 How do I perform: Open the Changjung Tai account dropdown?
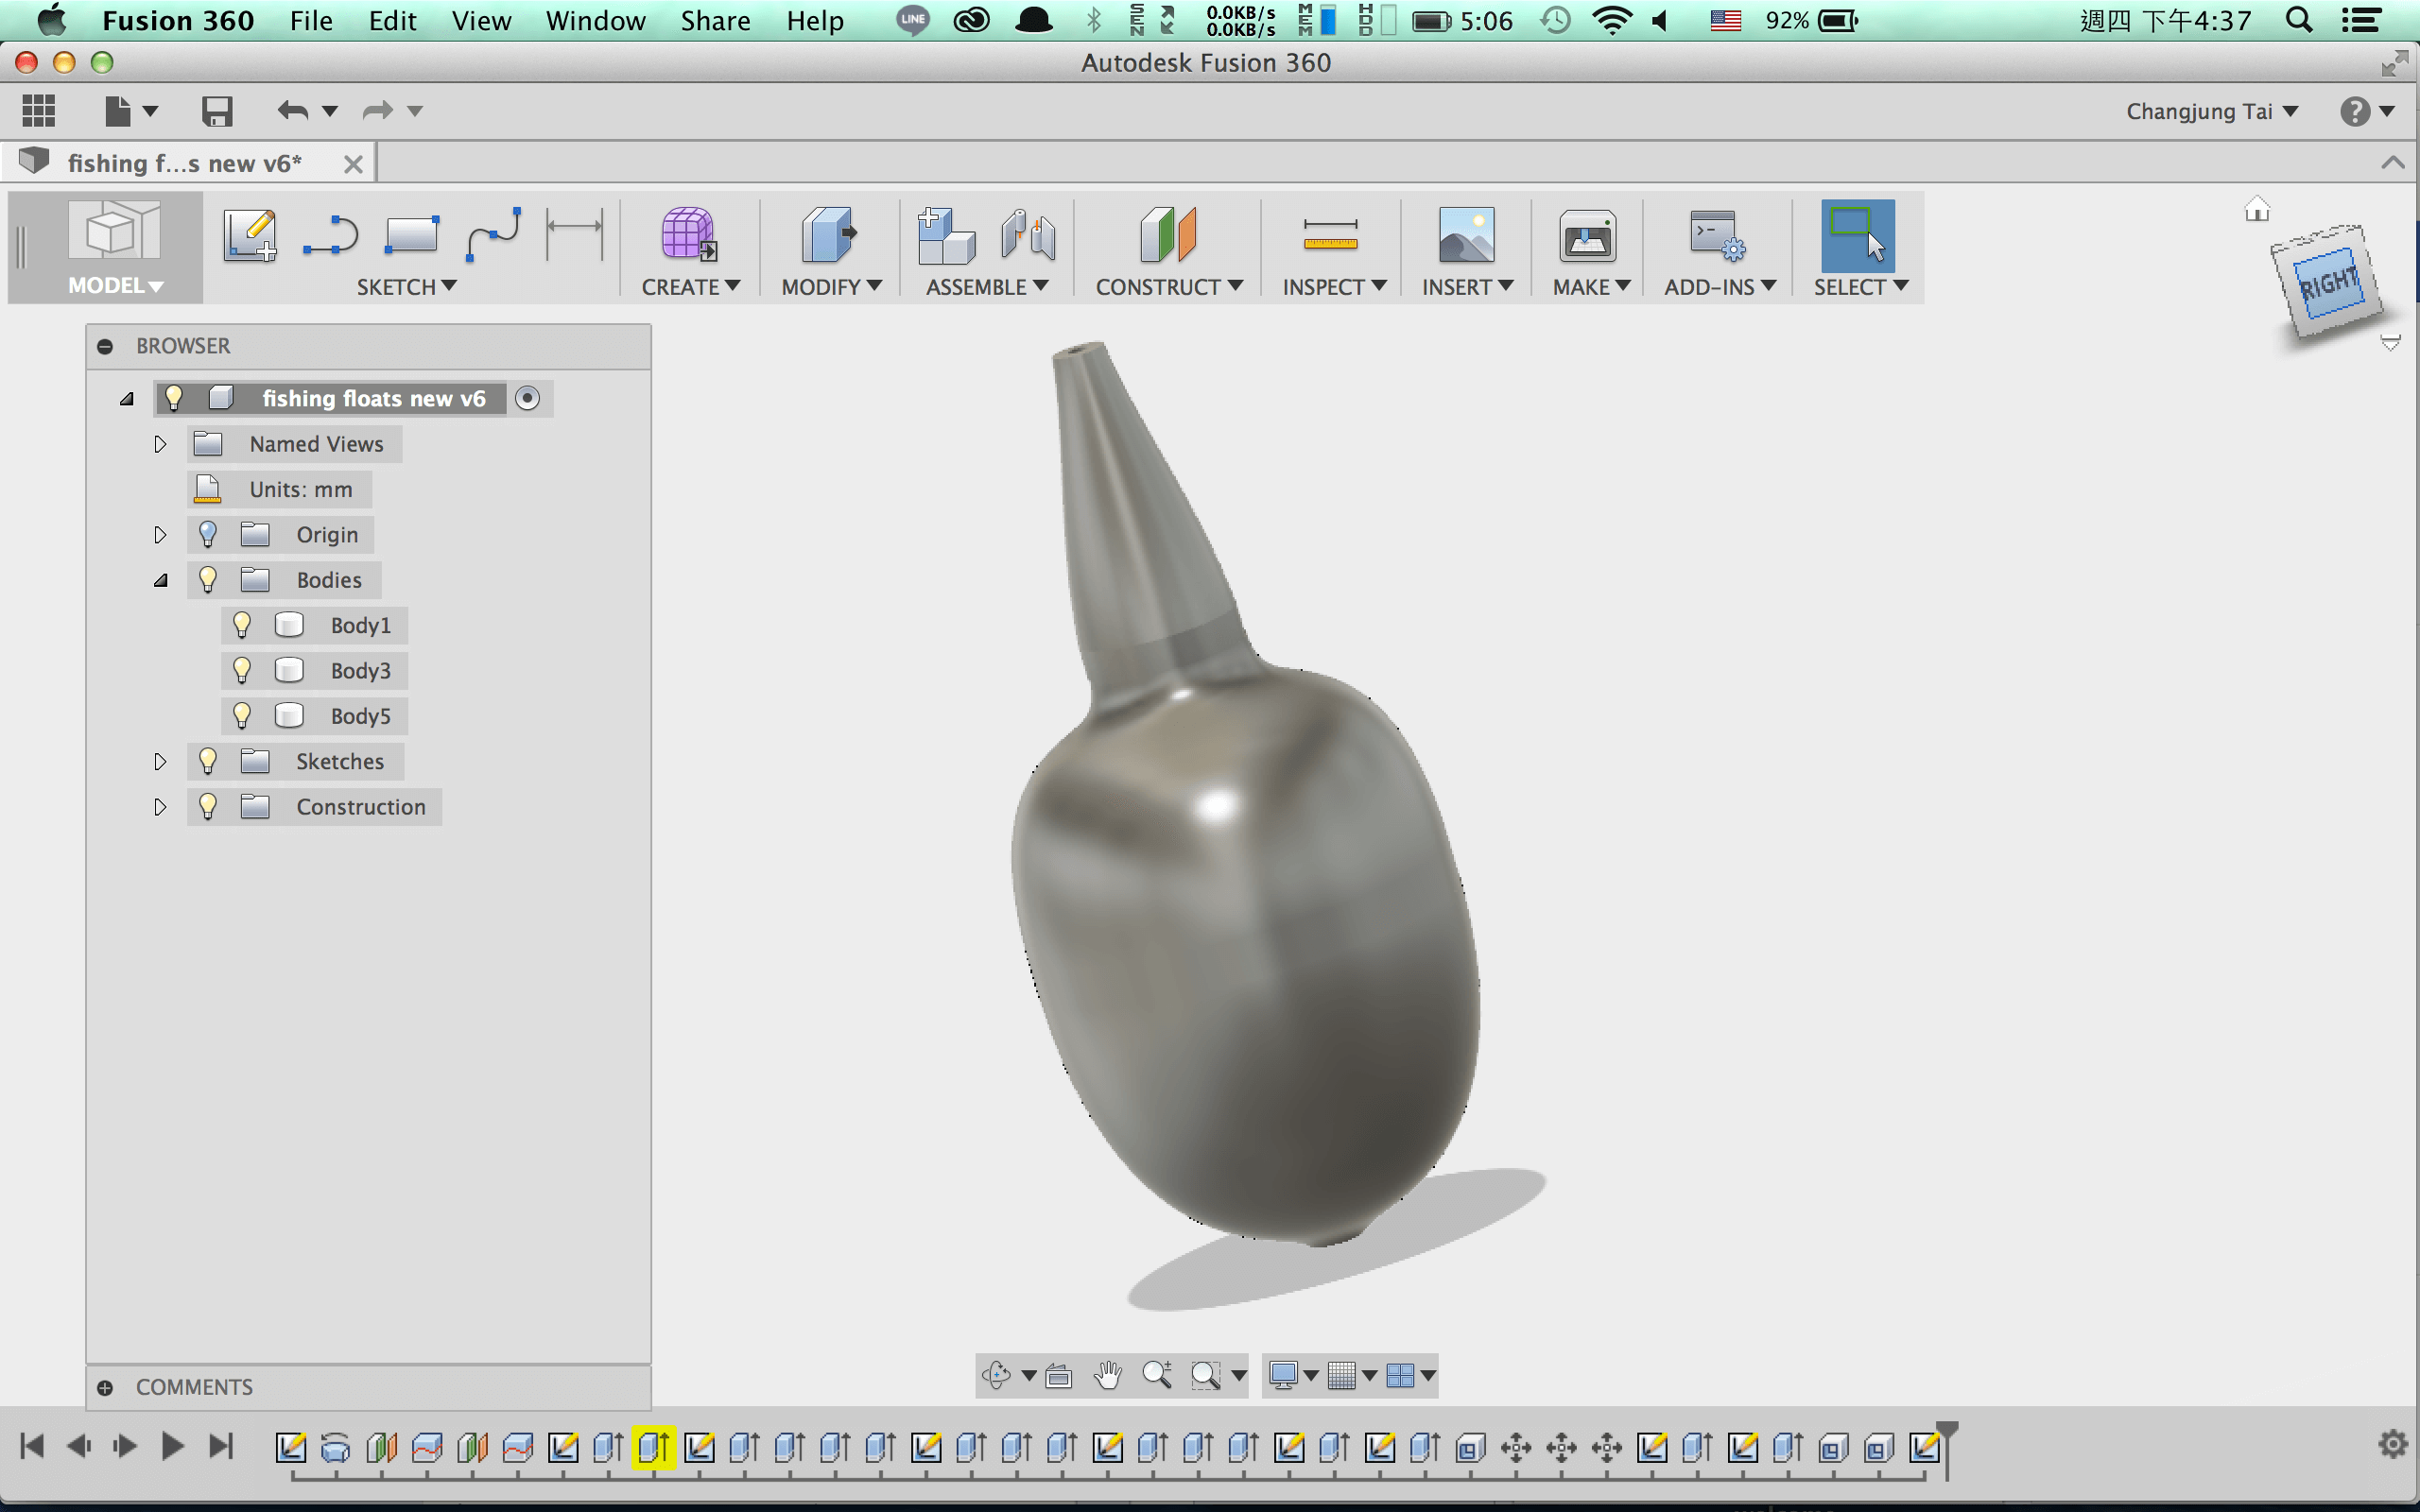pyautogui.click(x=2211, y=111)
